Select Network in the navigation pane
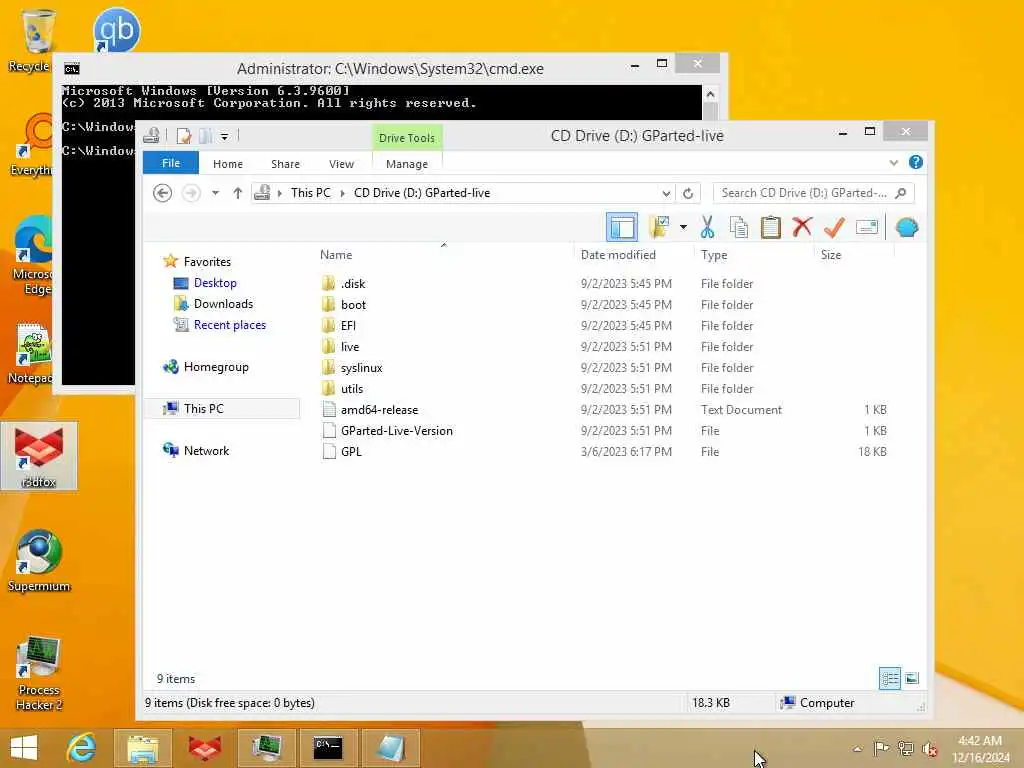 pyautogui.click(x=206, y=451)
